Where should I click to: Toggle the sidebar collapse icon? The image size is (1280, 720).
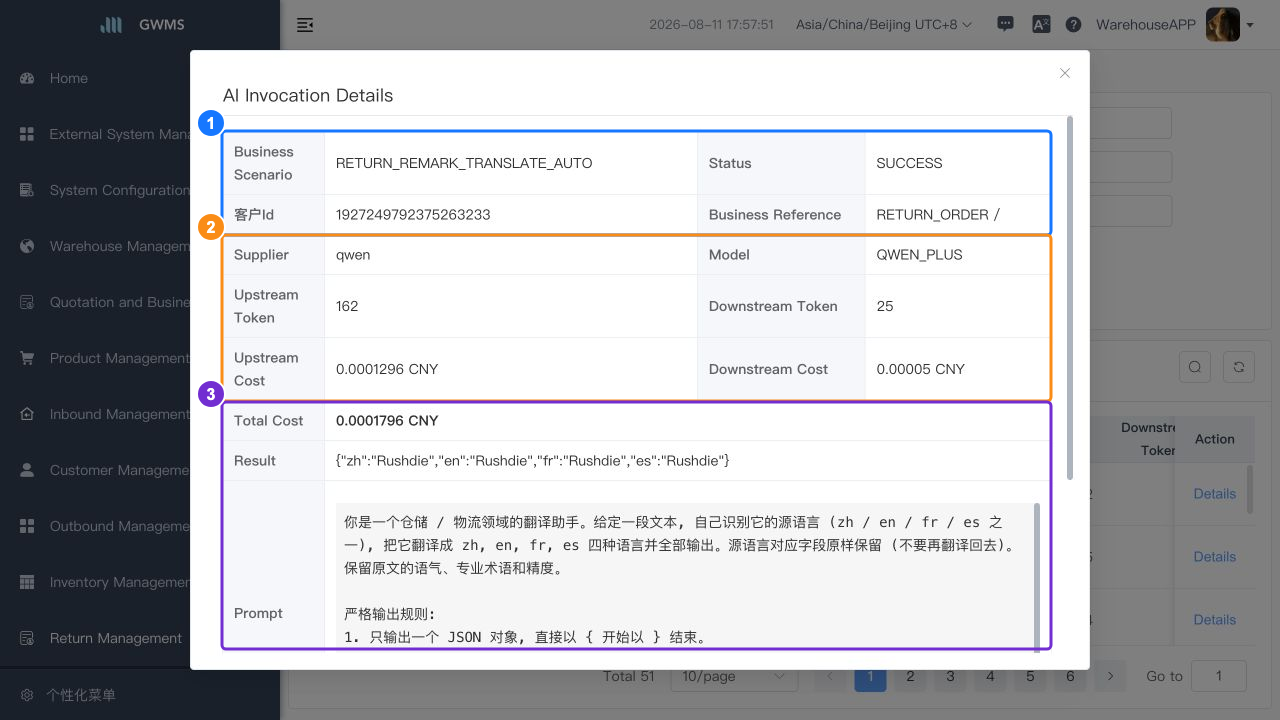tap(305, 25)
